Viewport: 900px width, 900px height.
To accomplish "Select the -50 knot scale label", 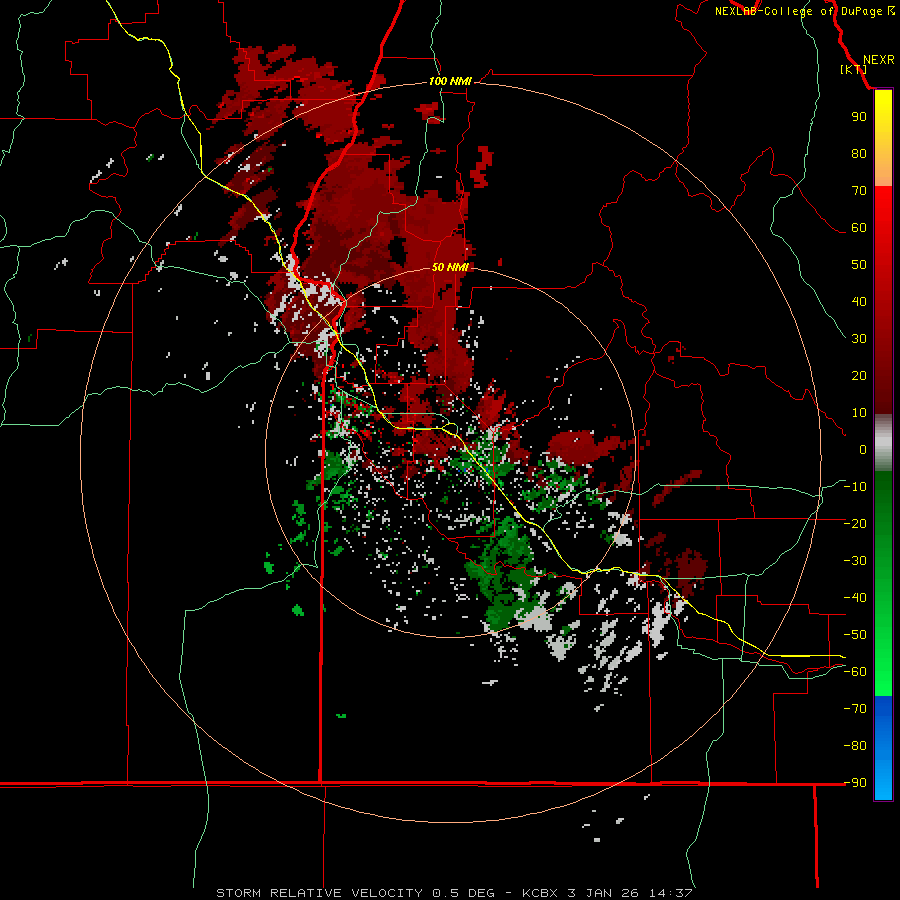I will click(x=855, y=635).
